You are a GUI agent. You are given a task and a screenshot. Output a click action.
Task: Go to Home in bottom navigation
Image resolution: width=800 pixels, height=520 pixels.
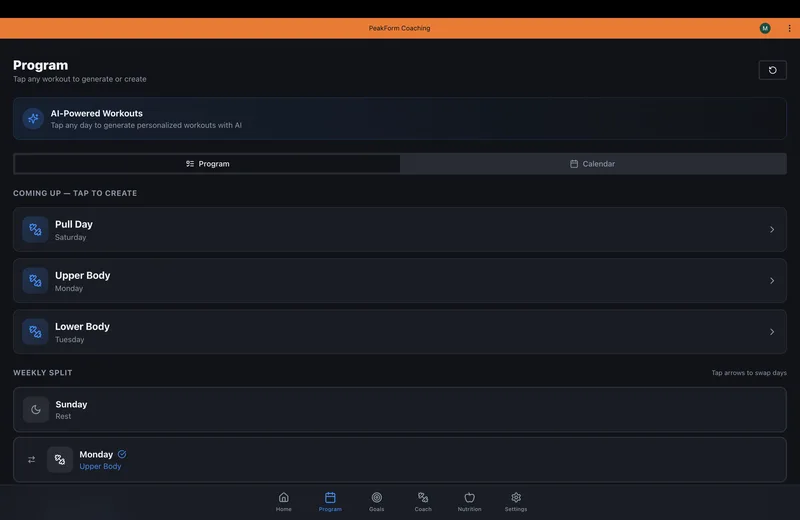284,502
